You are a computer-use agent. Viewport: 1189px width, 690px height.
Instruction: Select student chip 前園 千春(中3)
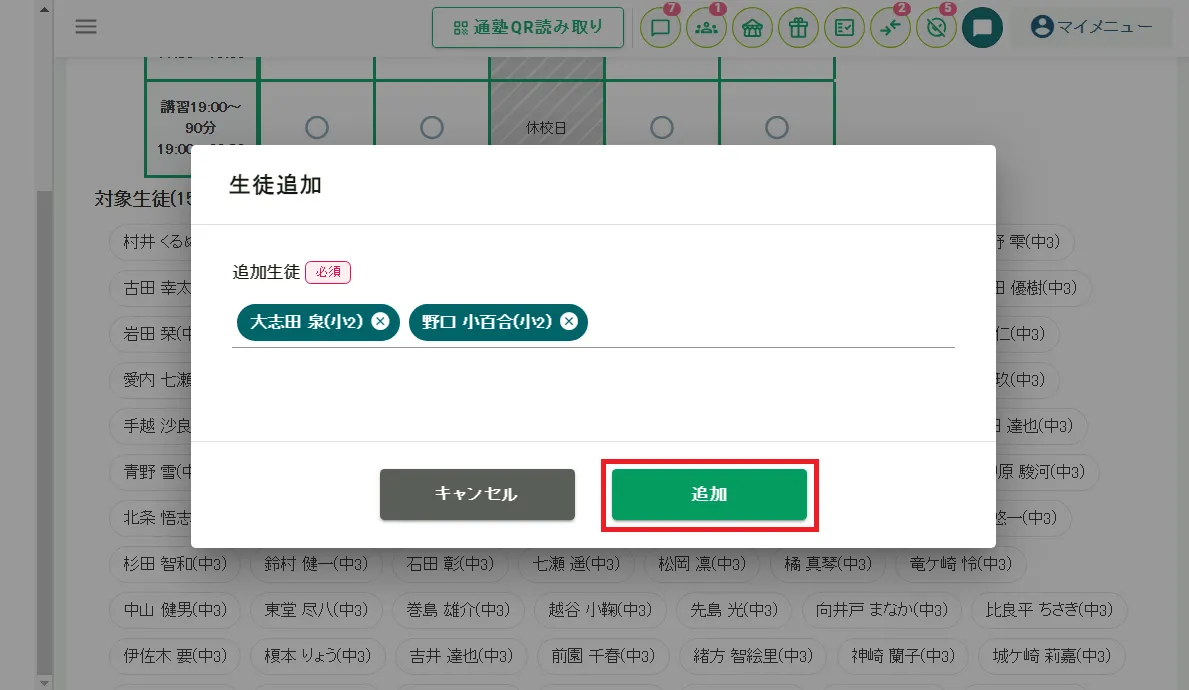(x=603, y=656)
